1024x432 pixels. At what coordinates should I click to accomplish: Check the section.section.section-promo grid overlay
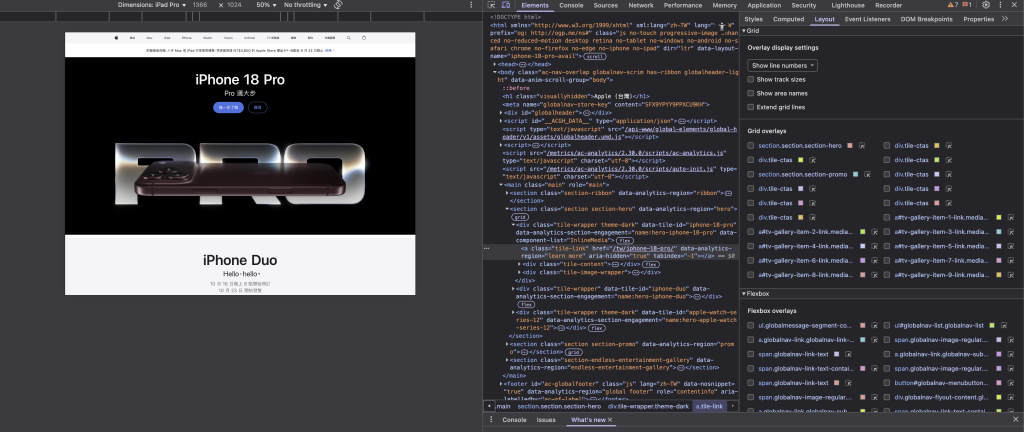(x=751, y=174)
